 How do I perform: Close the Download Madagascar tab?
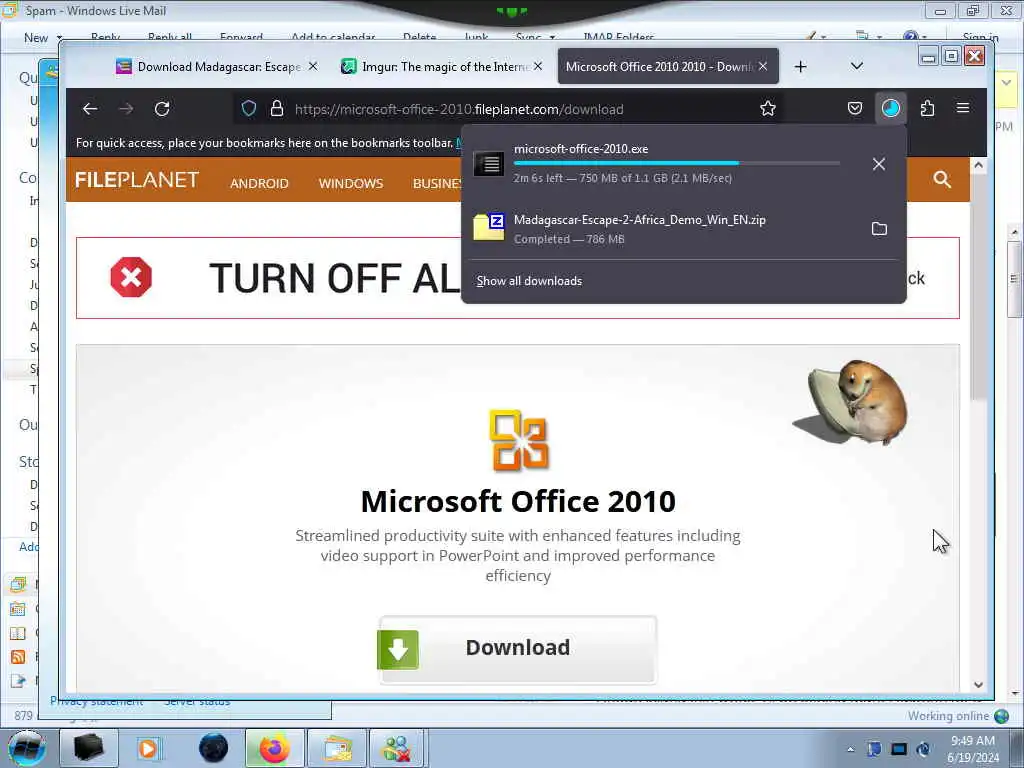pyautogui.click(x=313, y=66)
